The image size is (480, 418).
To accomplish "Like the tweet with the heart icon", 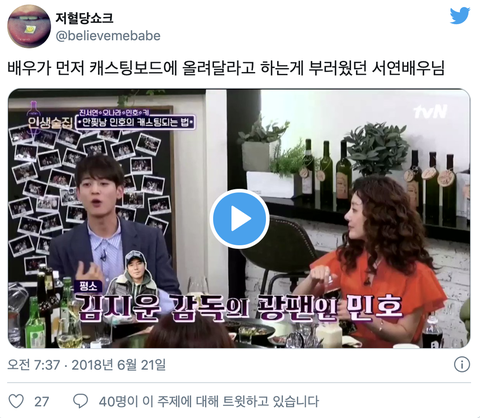I will (16, 401).
